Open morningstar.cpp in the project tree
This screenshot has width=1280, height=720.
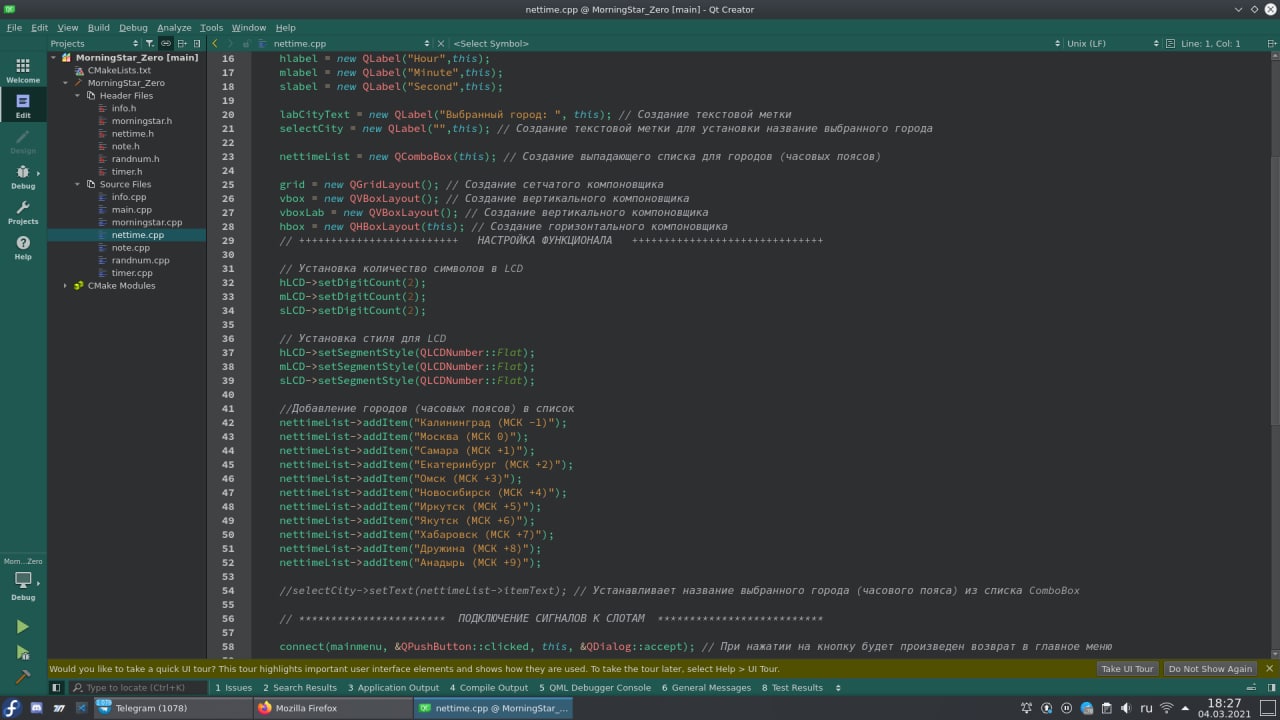[146, 222]
